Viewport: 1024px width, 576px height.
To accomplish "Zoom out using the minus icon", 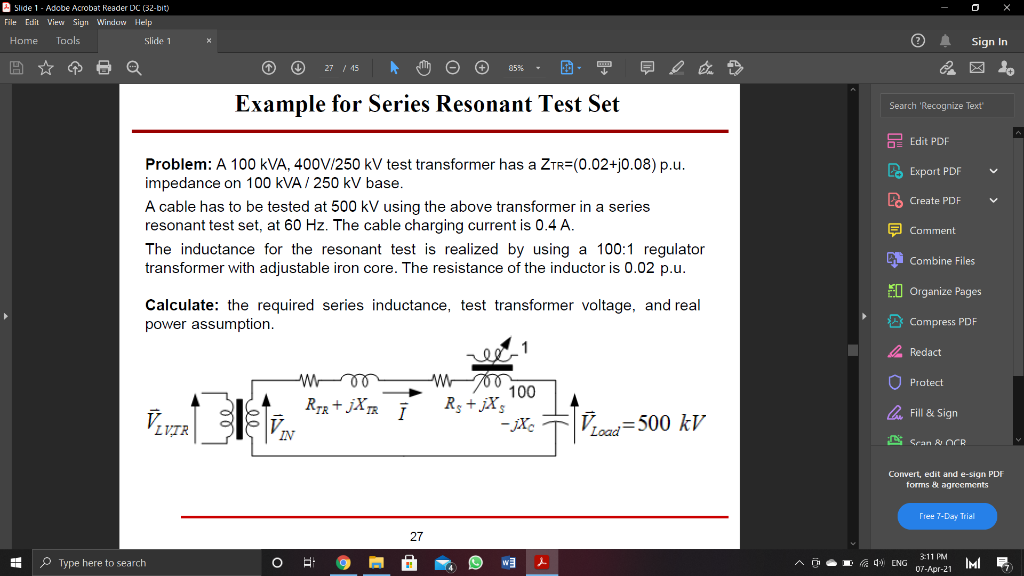I will pos(453,68).
